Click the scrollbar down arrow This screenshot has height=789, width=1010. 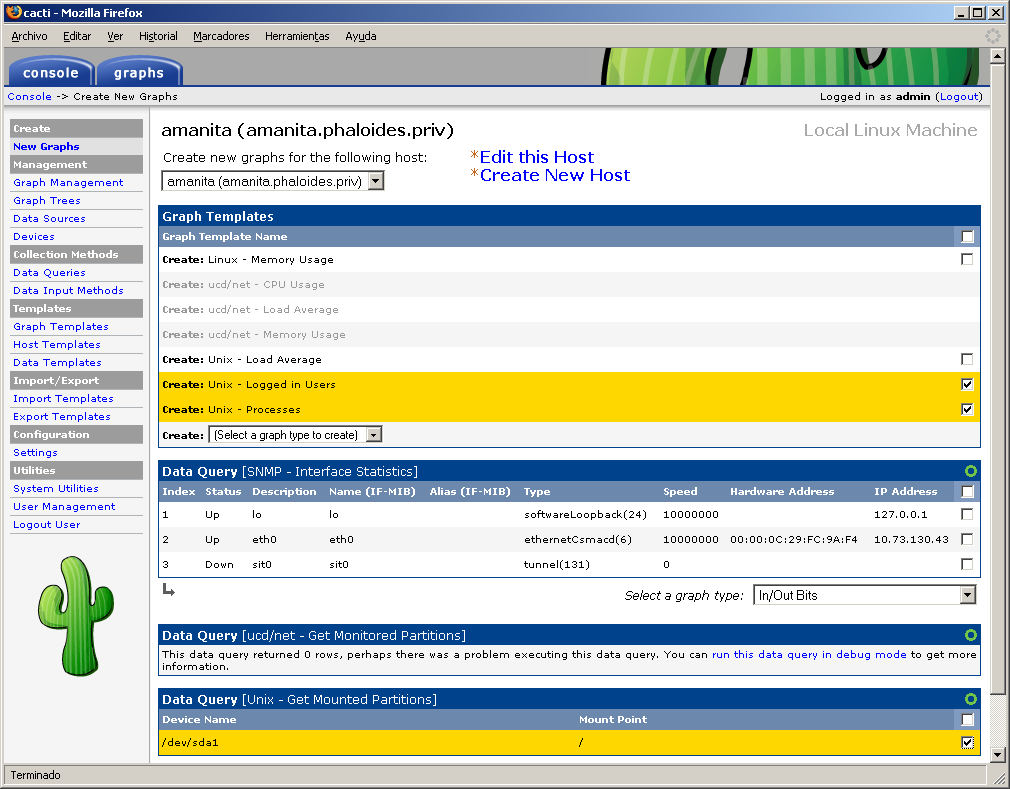tap(997, 754)
